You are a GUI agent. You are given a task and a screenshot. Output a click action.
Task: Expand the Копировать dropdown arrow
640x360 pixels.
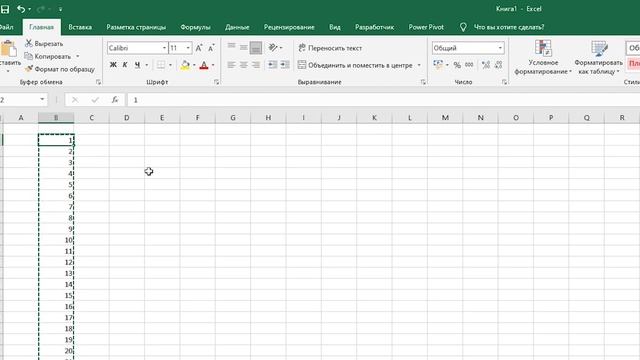click(x=78, y=56)
